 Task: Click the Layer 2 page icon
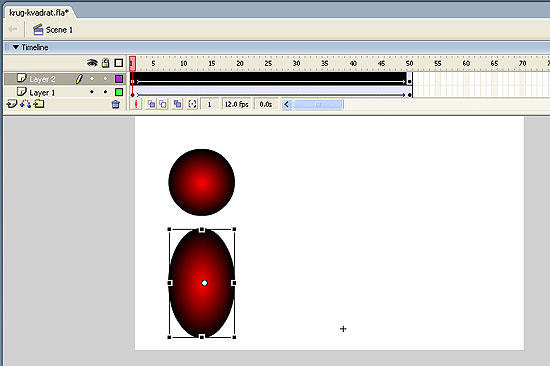22,78
